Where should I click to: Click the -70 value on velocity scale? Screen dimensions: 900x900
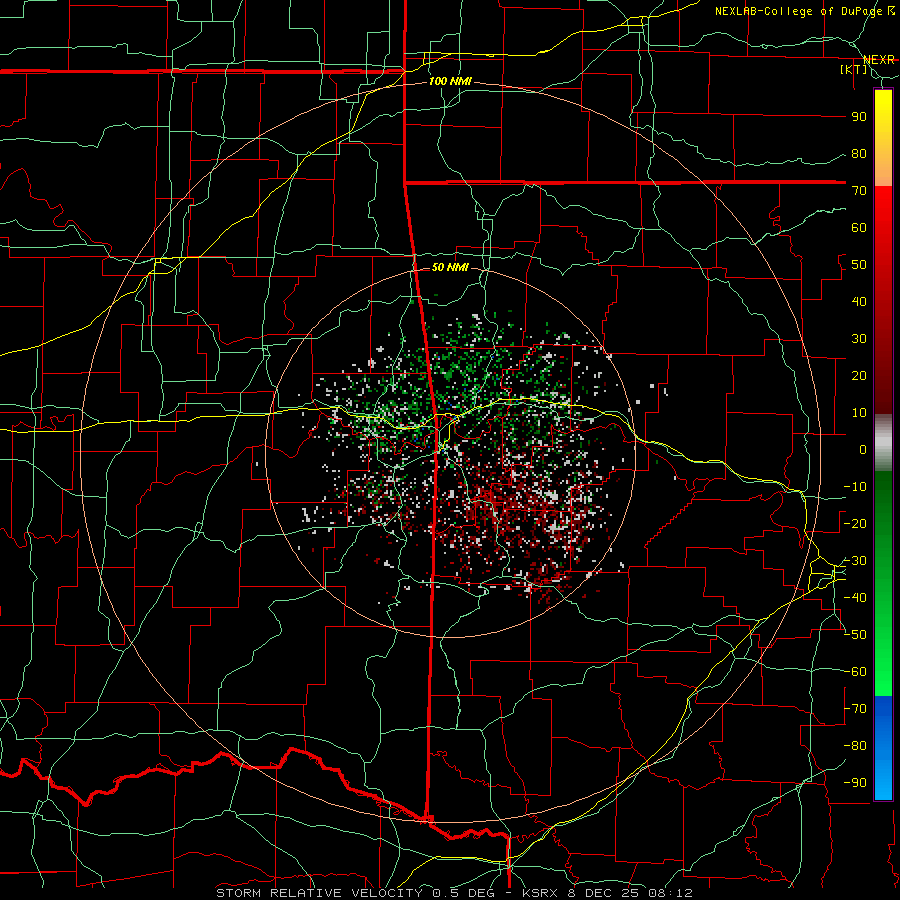point(856,709)
